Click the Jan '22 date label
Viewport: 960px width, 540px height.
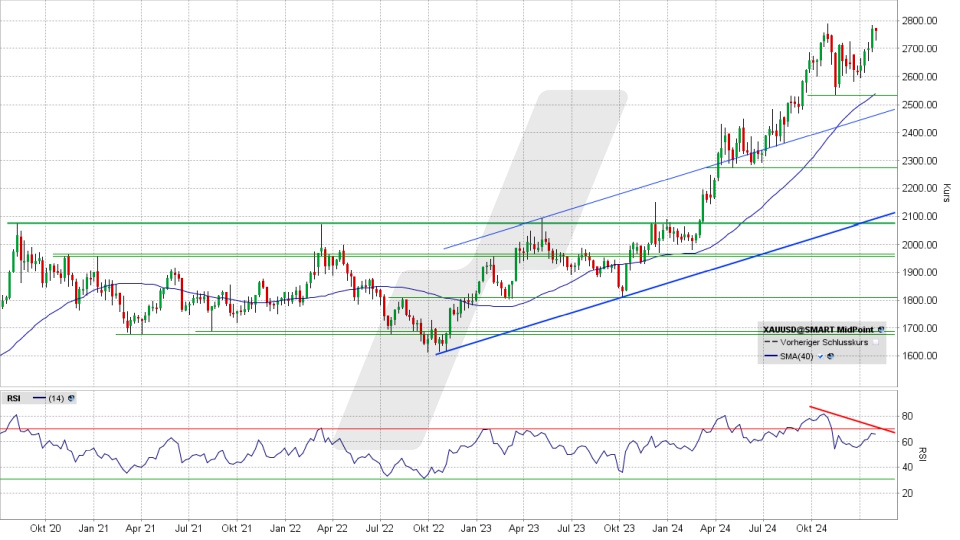(x=285, y=528)
